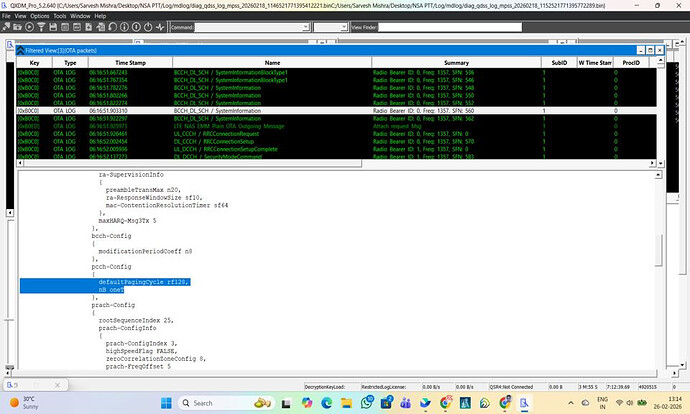Select the UL_CCCH / RRCConnectionRequest row
The image size is (690, 414).
tap(337, 134)
